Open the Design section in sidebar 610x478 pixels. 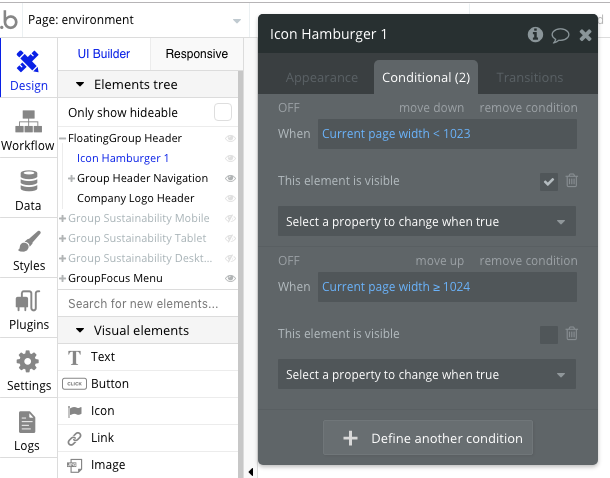pos(29,71)
